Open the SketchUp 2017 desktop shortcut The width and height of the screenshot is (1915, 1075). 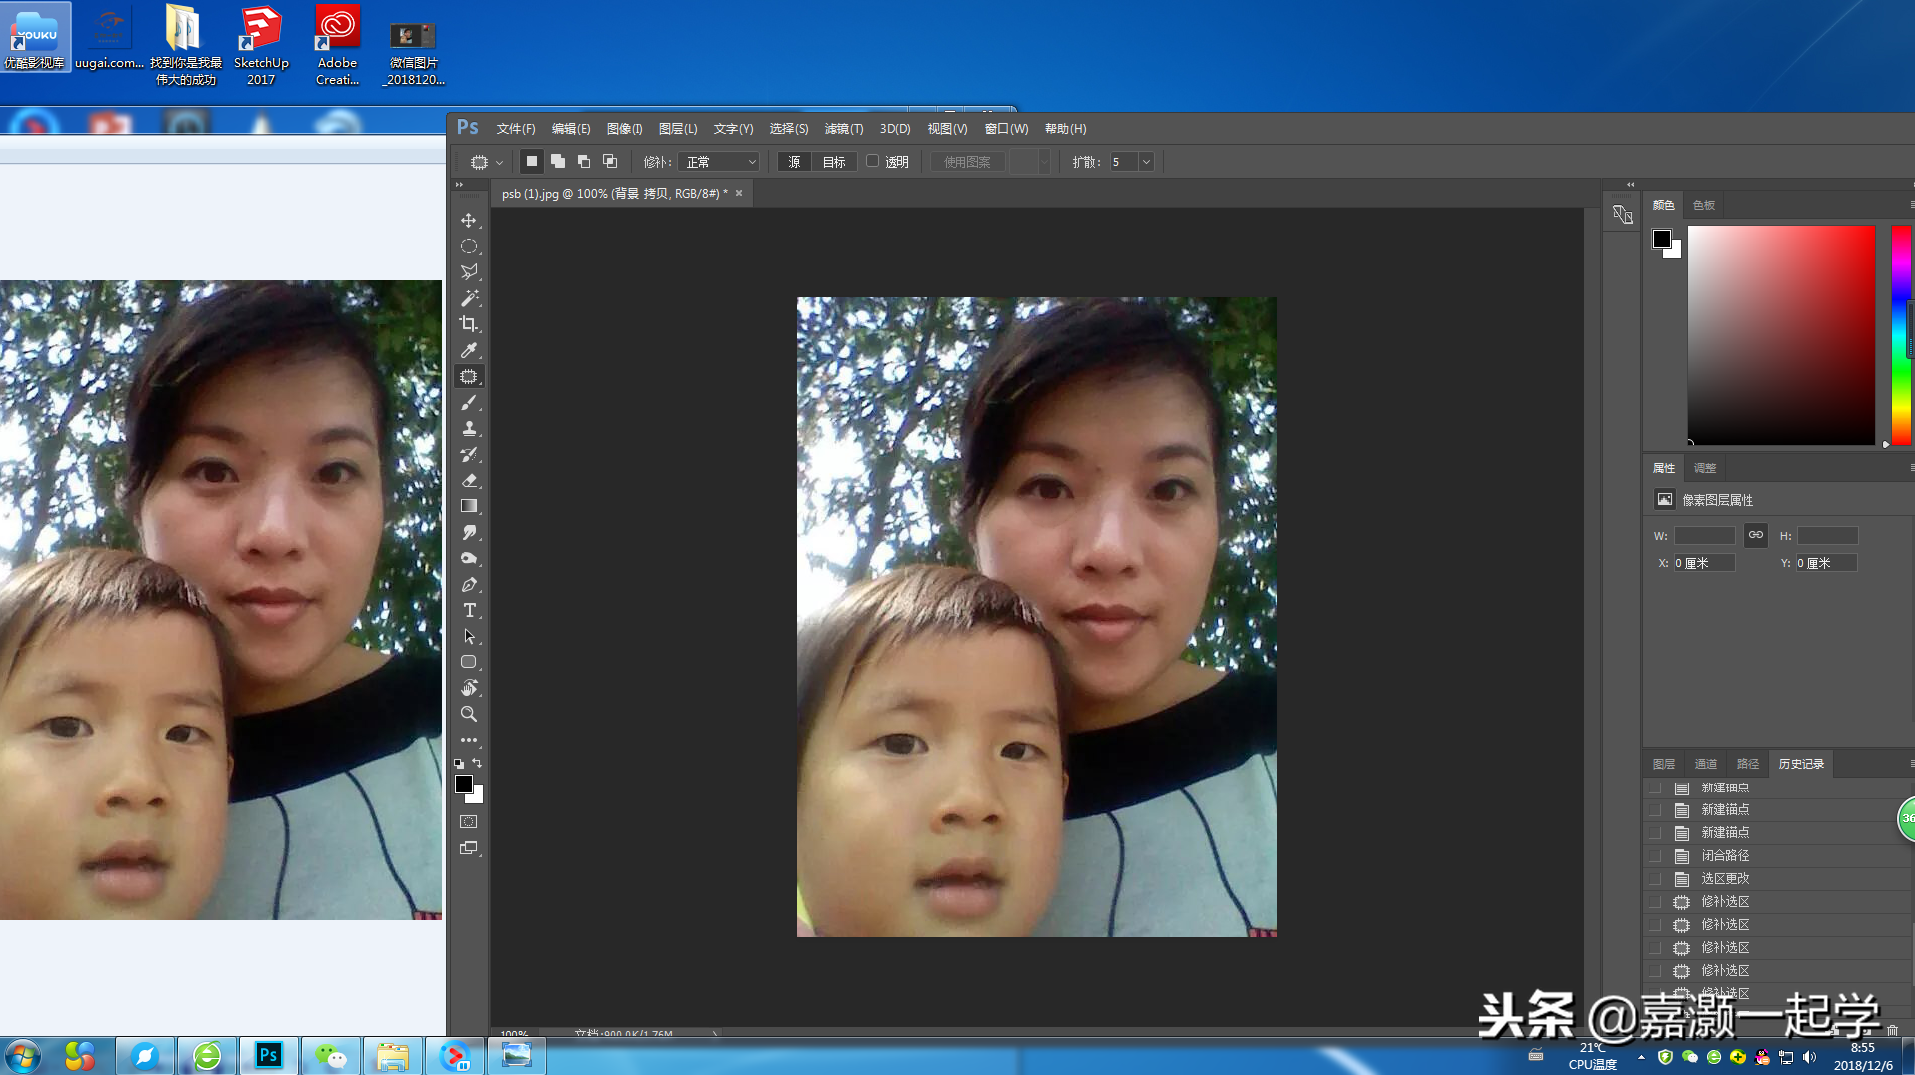261,45
